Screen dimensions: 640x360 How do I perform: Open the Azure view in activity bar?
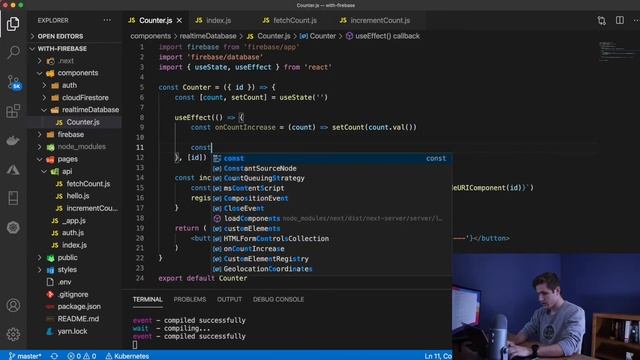[x=13, y=169]
